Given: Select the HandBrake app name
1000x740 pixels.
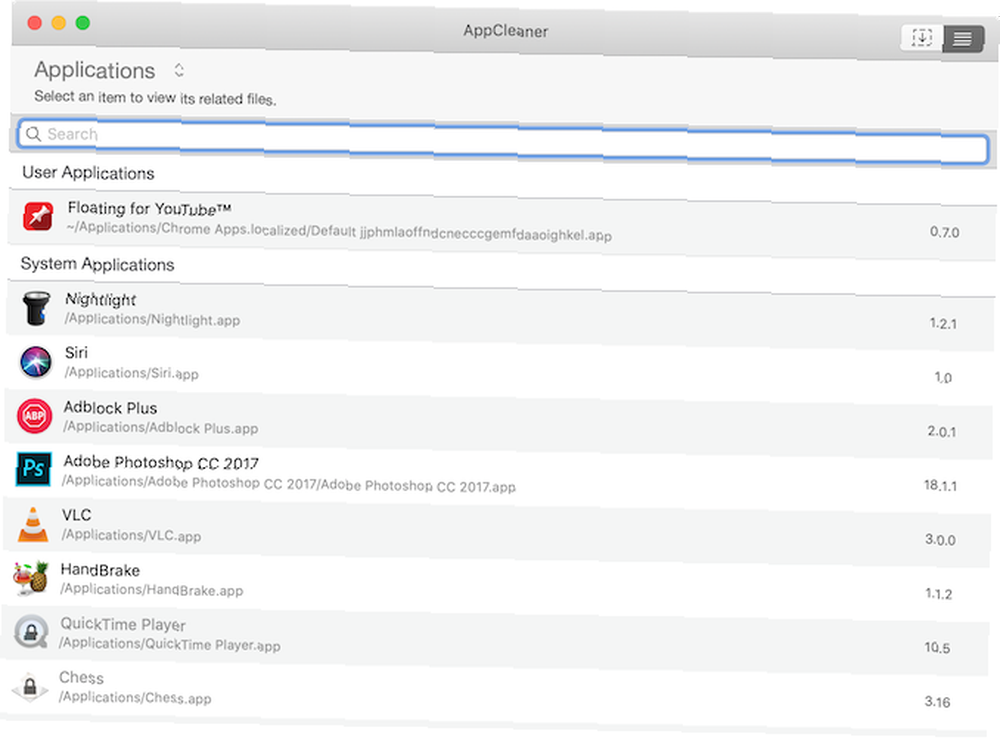Looking at the screenshot, I should (x=100, y=570).
